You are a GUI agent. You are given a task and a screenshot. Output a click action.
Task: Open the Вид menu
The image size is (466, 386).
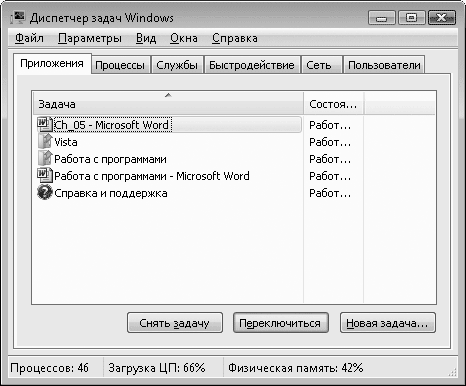point(146,38)
